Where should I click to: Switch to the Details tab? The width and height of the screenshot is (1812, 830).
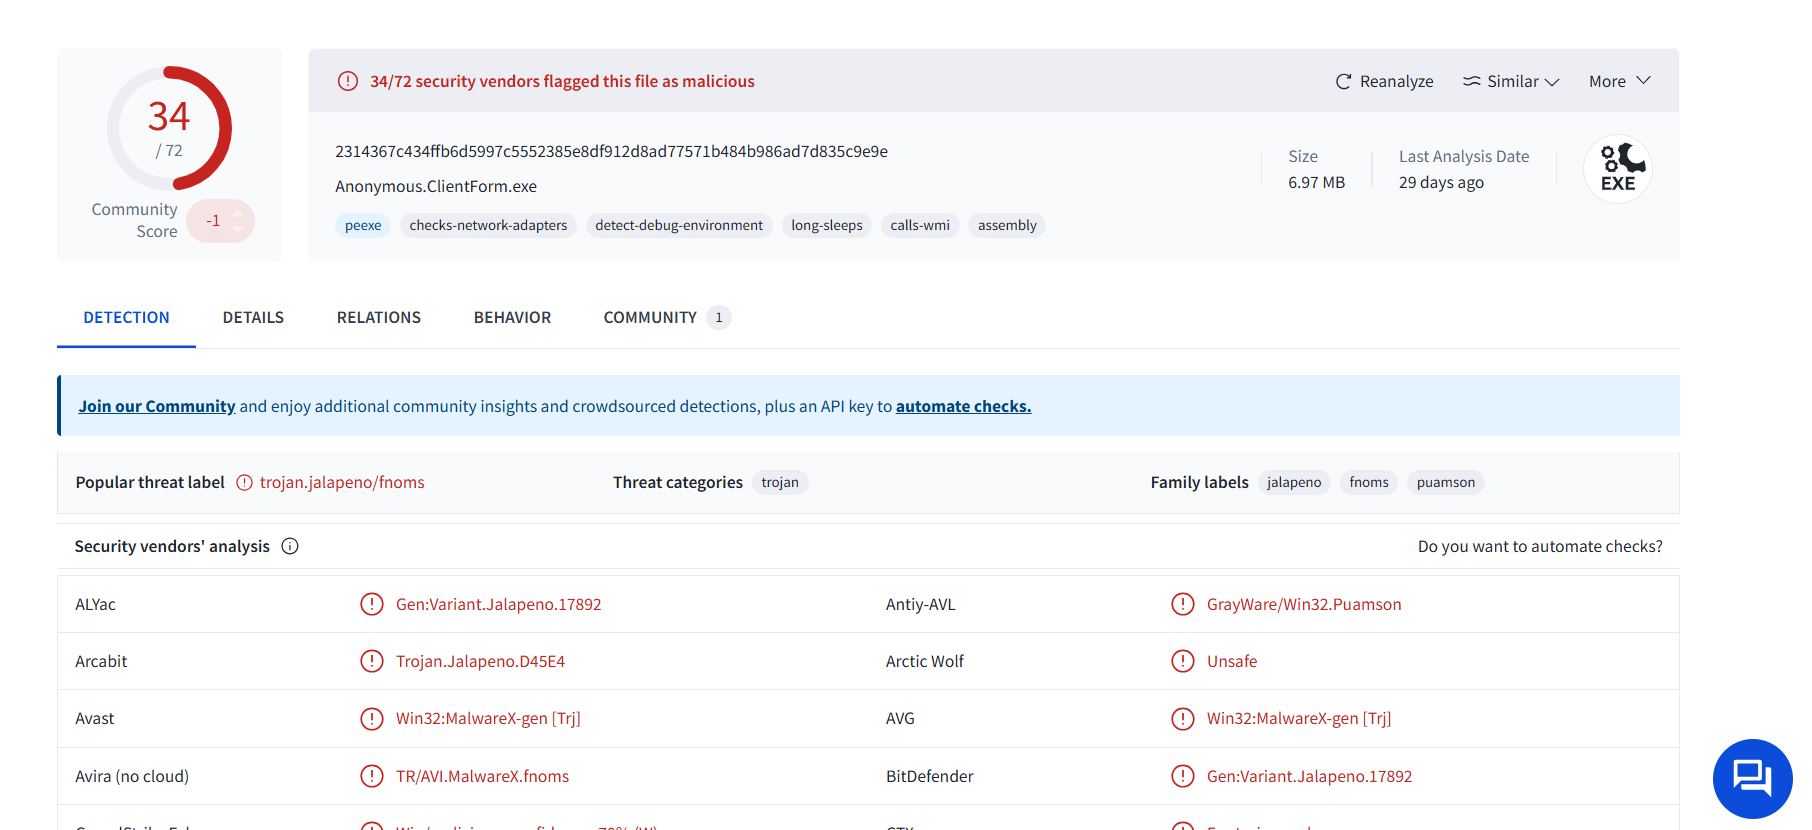253,318
